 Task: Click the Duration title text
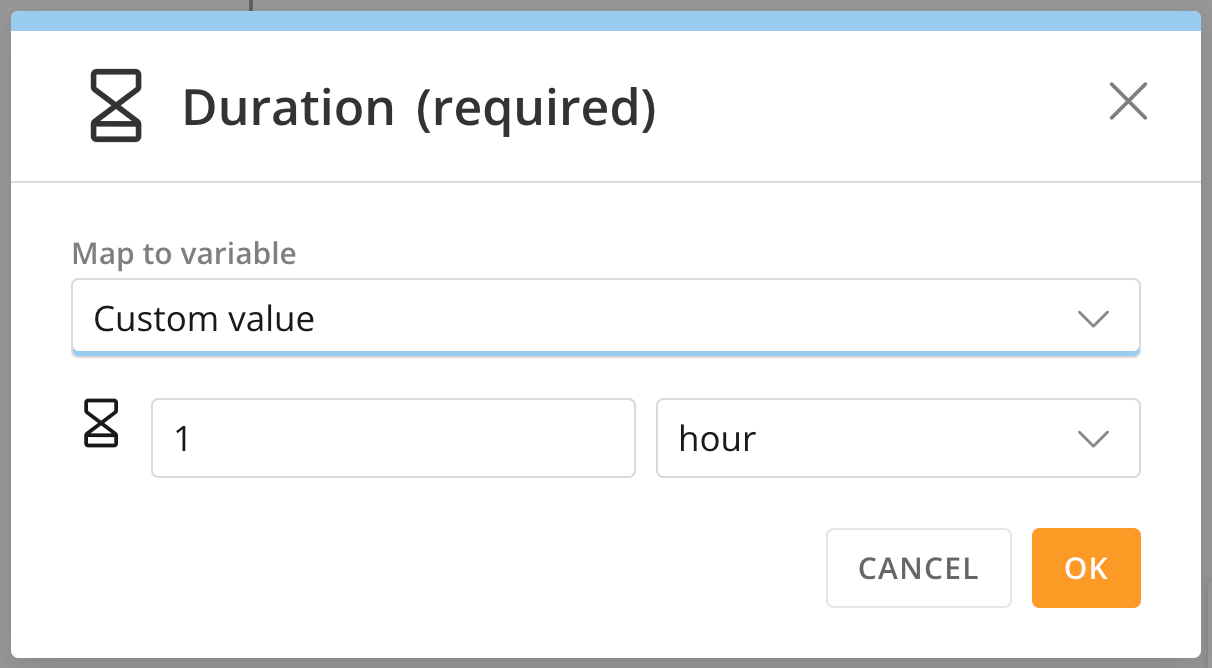tap(289, 107)
